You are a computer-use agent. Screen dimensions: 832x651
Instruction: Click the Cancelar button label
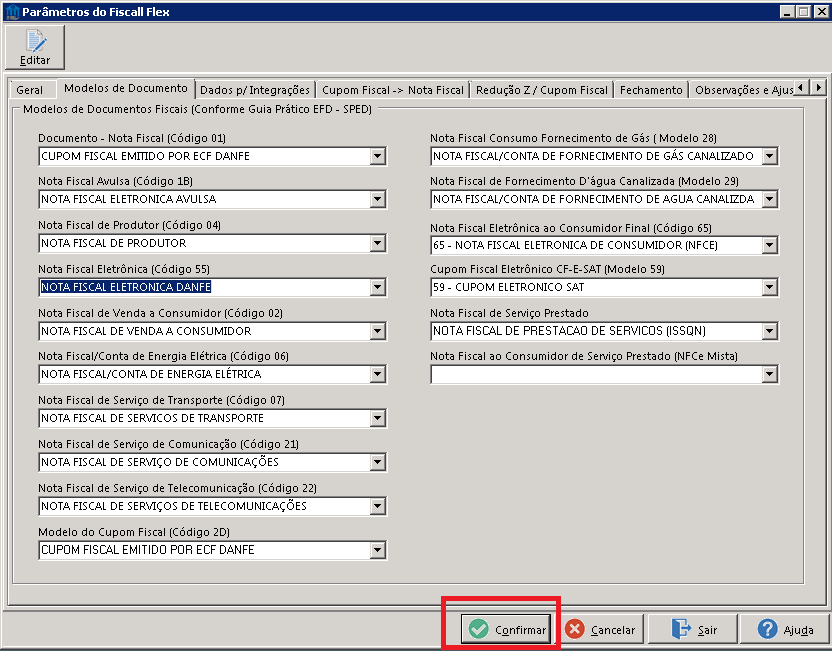pos(613,630)
